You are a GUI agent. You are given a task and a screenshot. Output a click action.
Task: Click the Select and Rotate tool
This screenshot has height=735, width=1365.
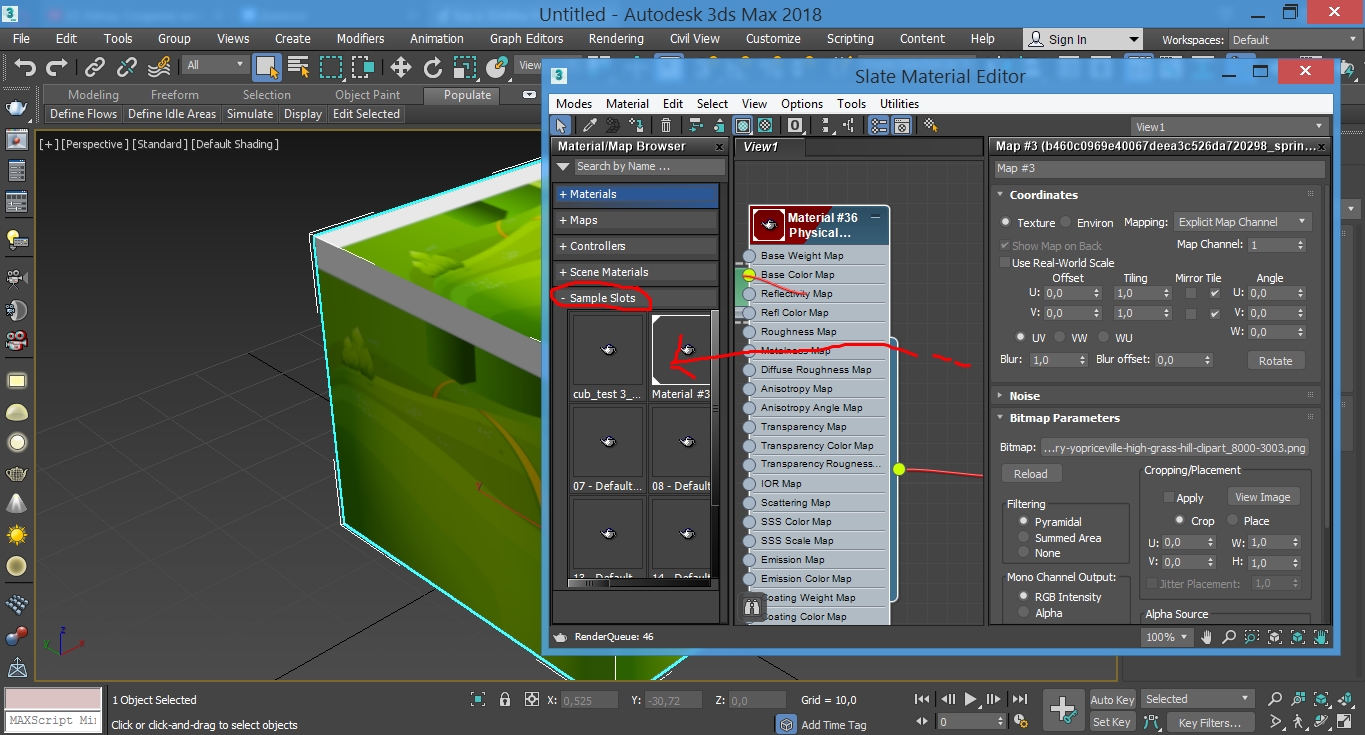coord(433,67)
